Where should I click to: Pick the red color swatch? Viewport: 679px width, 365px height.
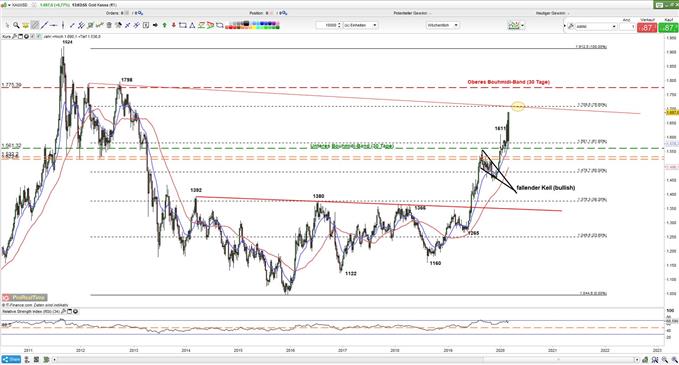[230, 27]
